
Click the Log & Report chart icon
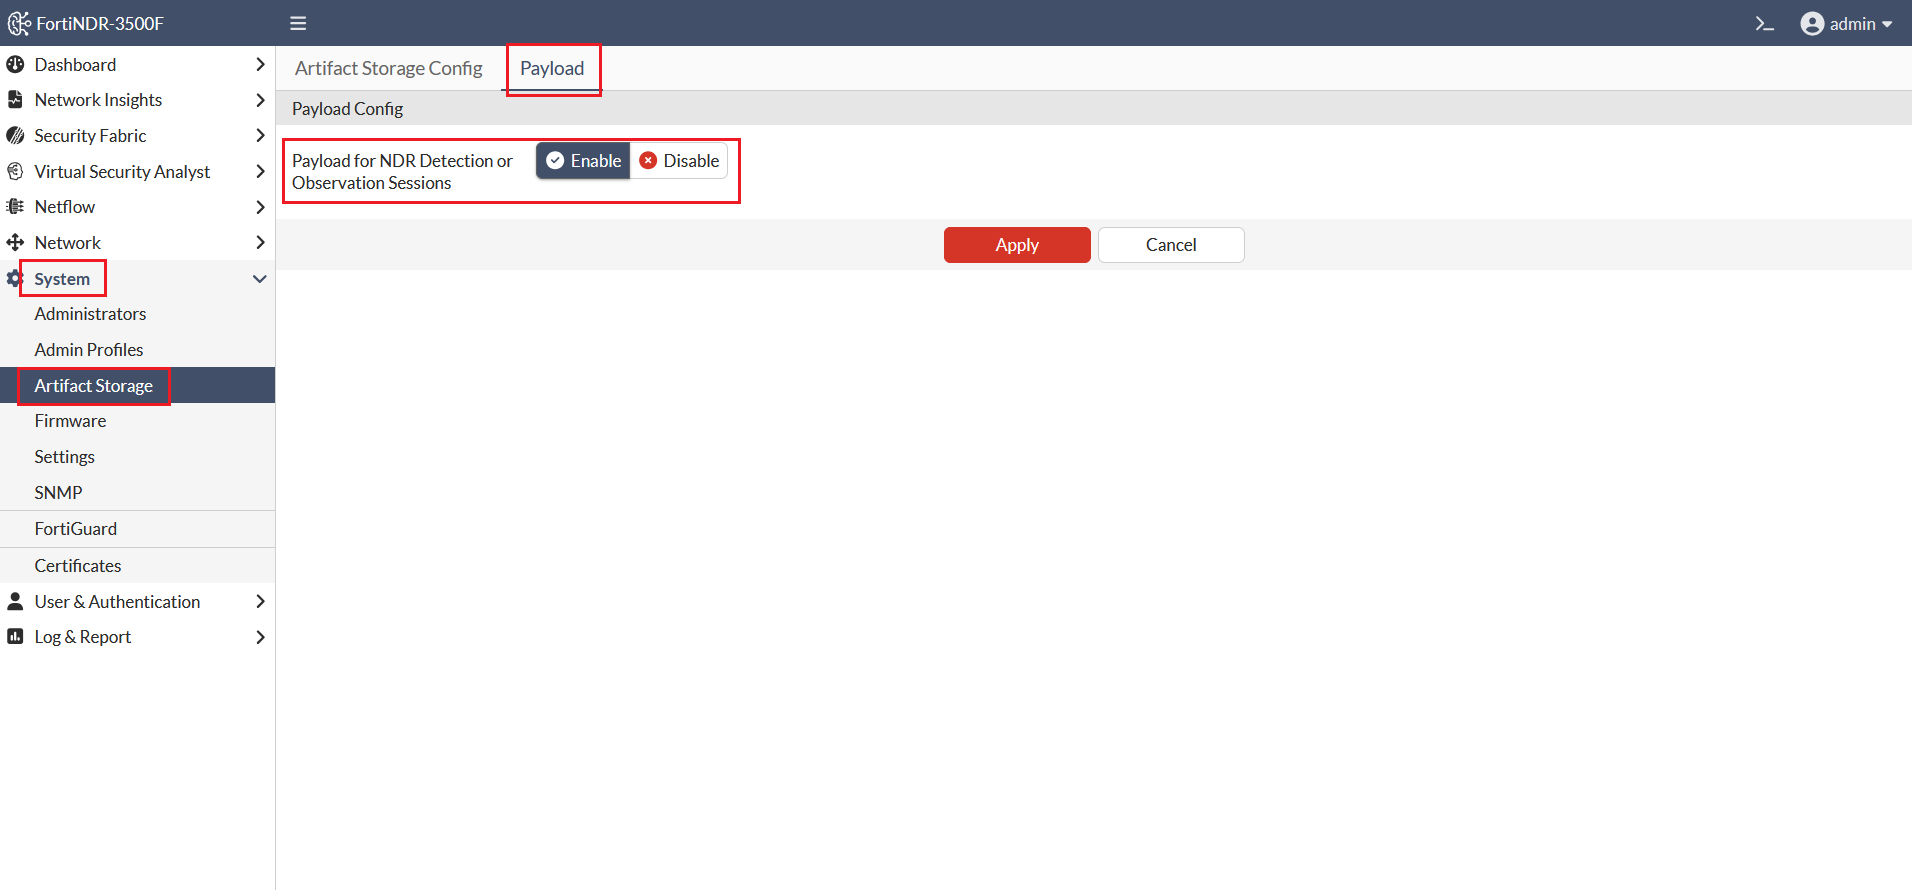[15, 637]
